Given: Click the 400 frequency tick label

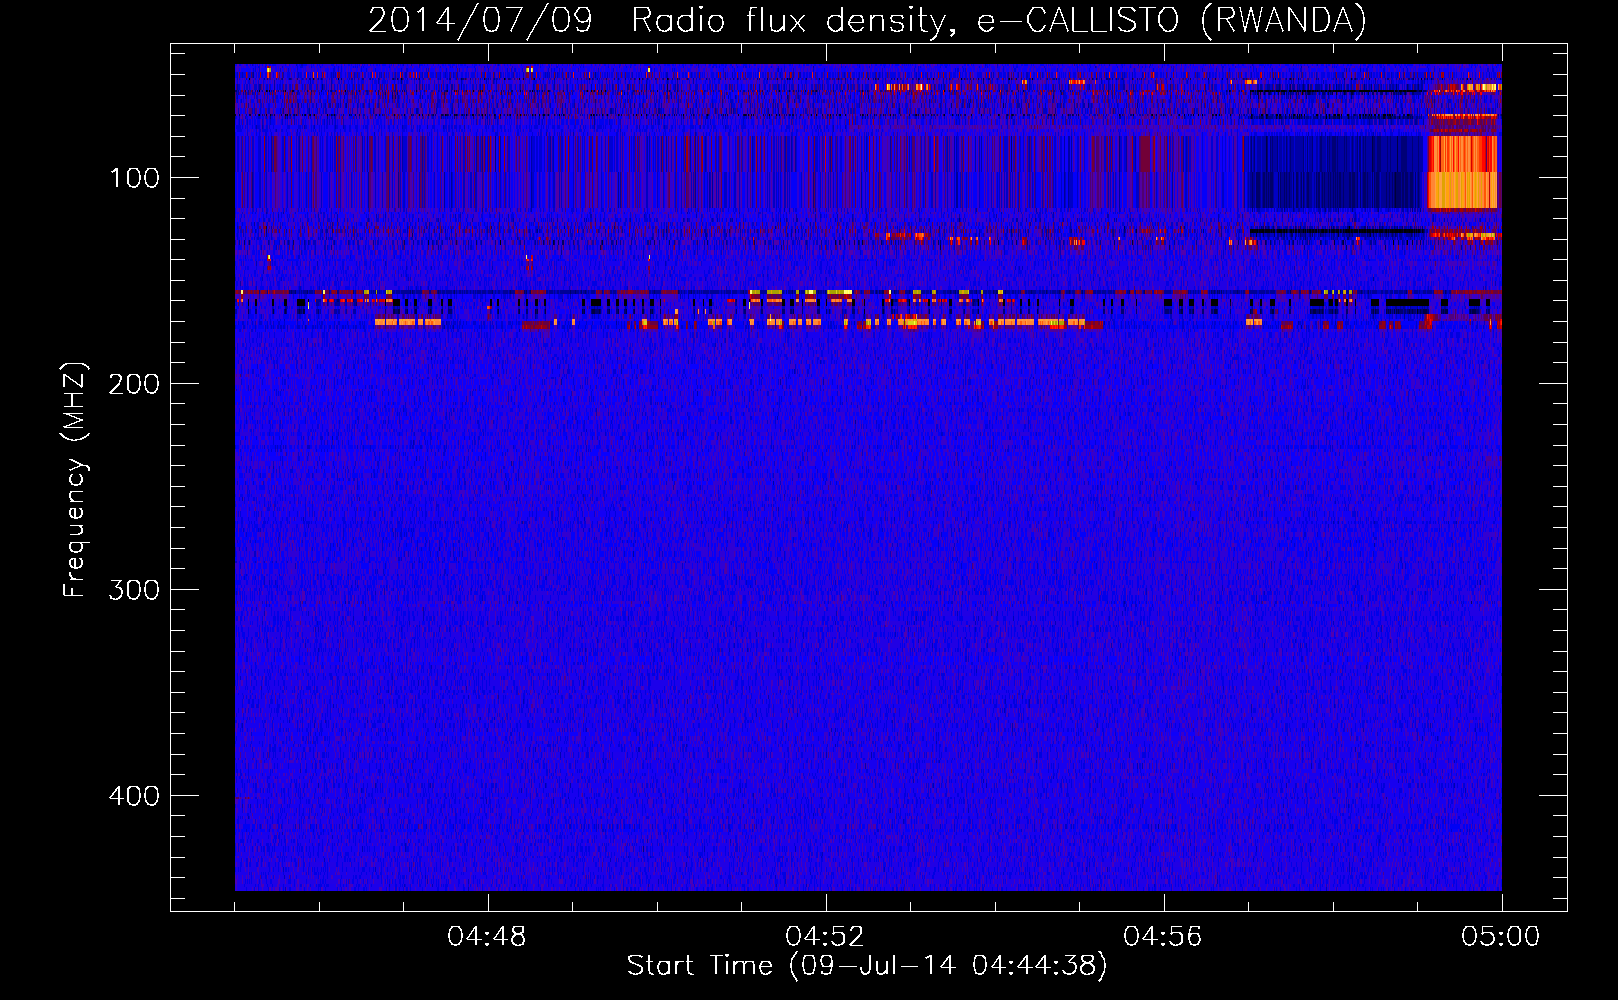Looking at the screenshot, I should pyautogui.click(x=134, y=796).
